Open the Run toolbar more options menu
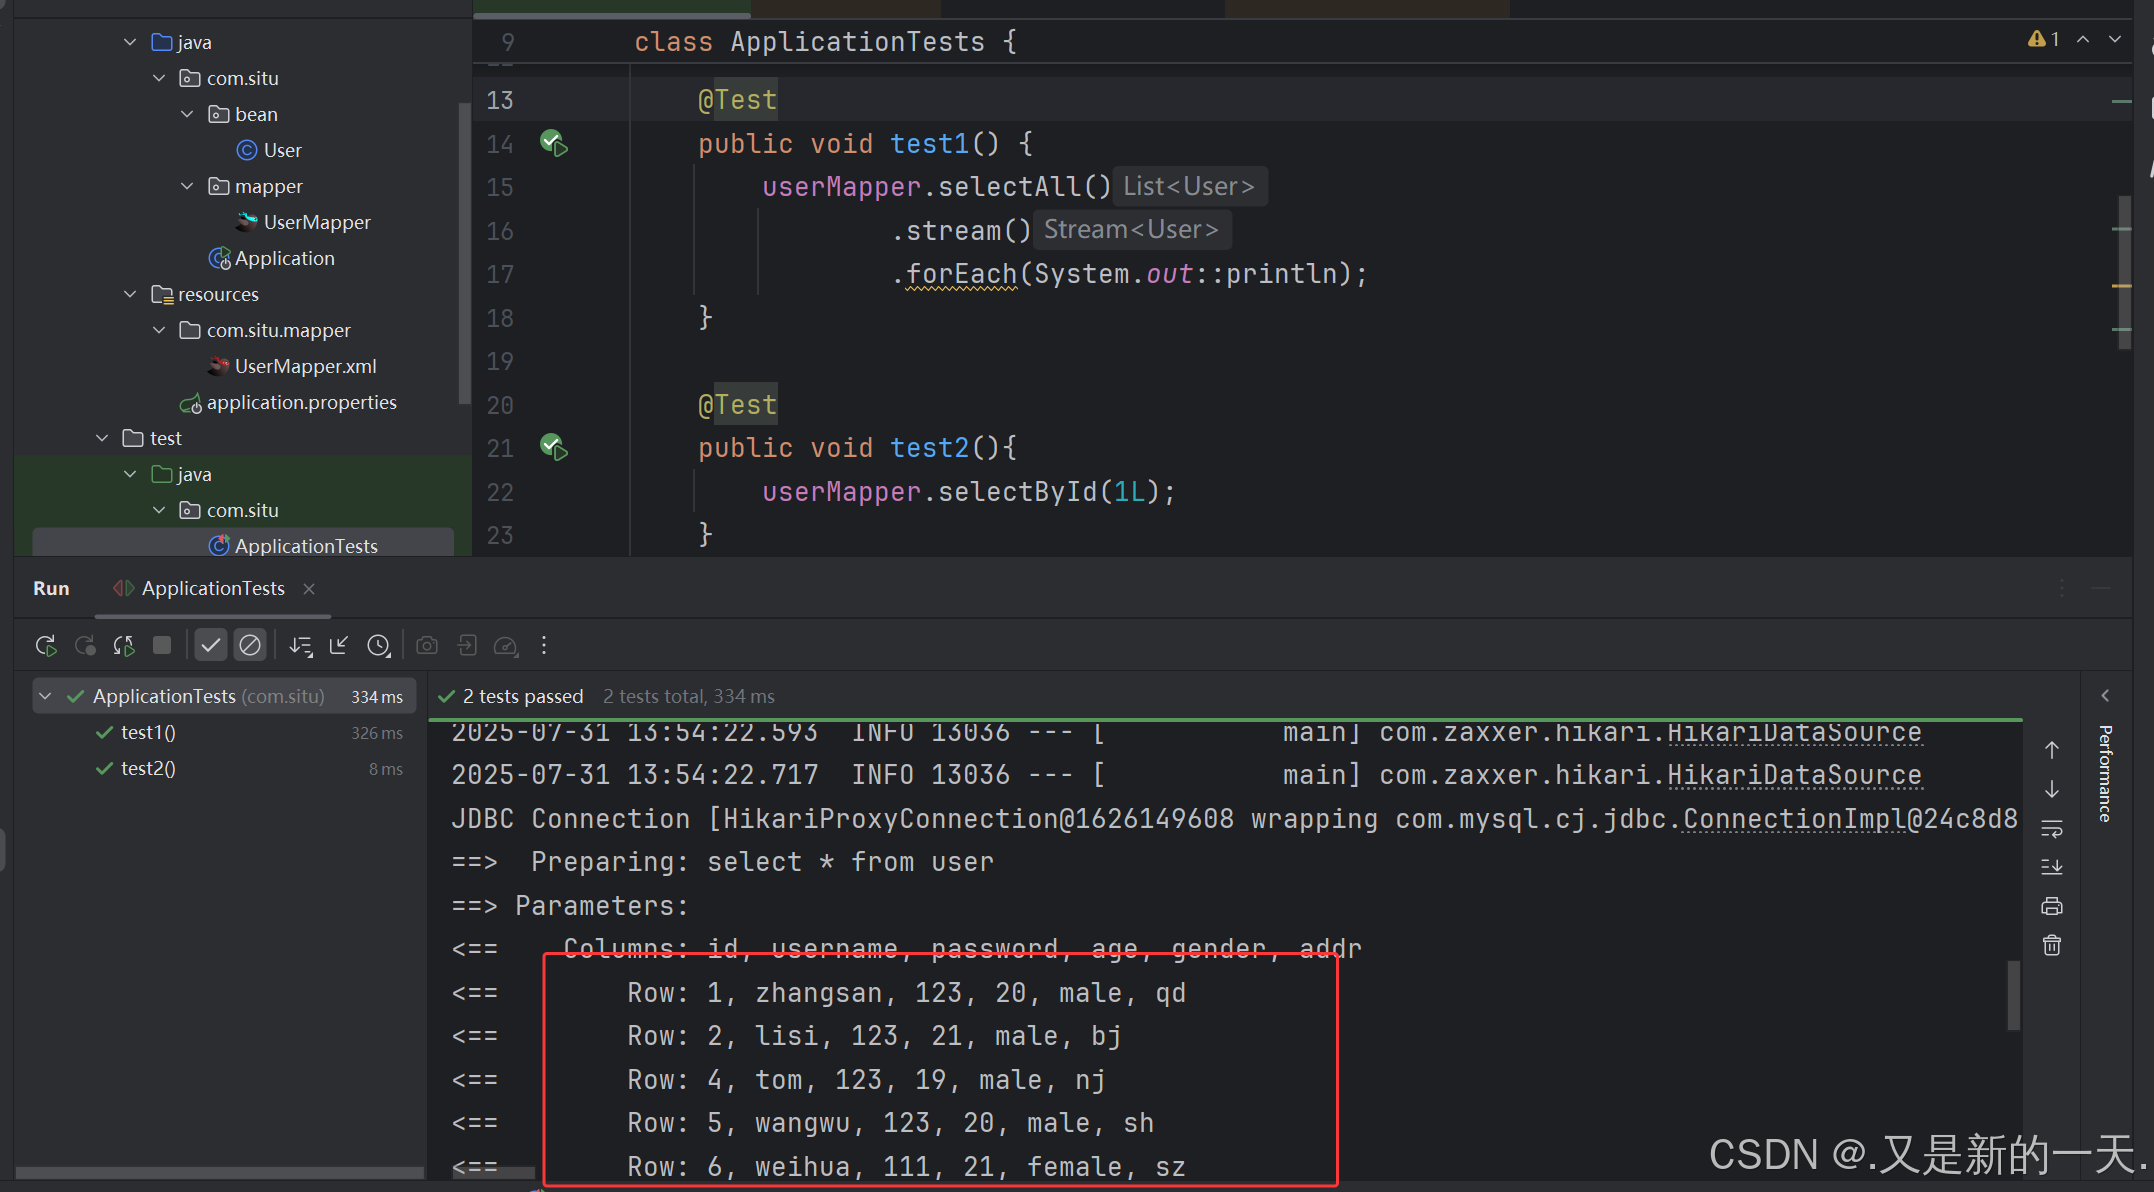This screenshot has width=2154, height=1192. [x=544, y=646]
